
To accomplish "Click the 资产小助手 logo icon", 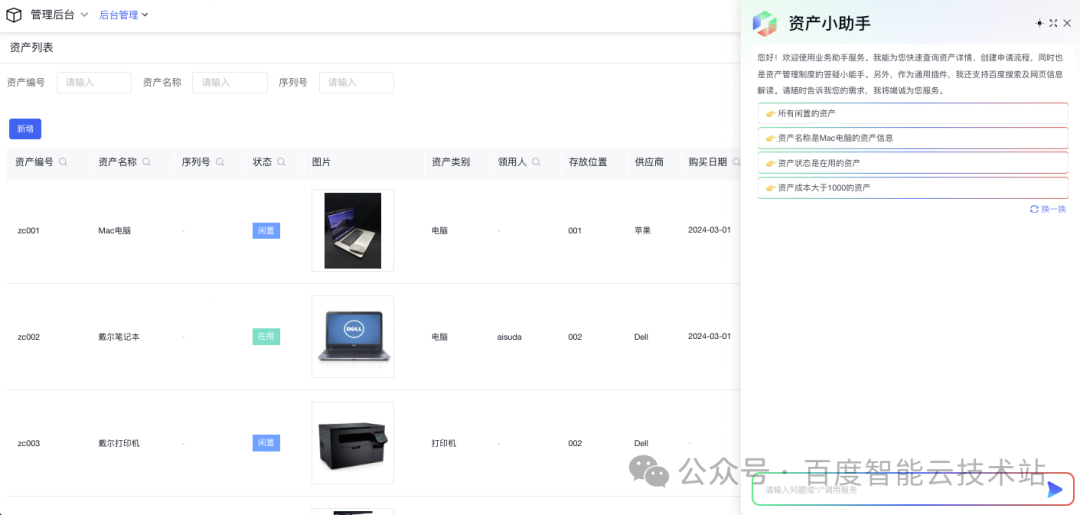I will point(765,23).
